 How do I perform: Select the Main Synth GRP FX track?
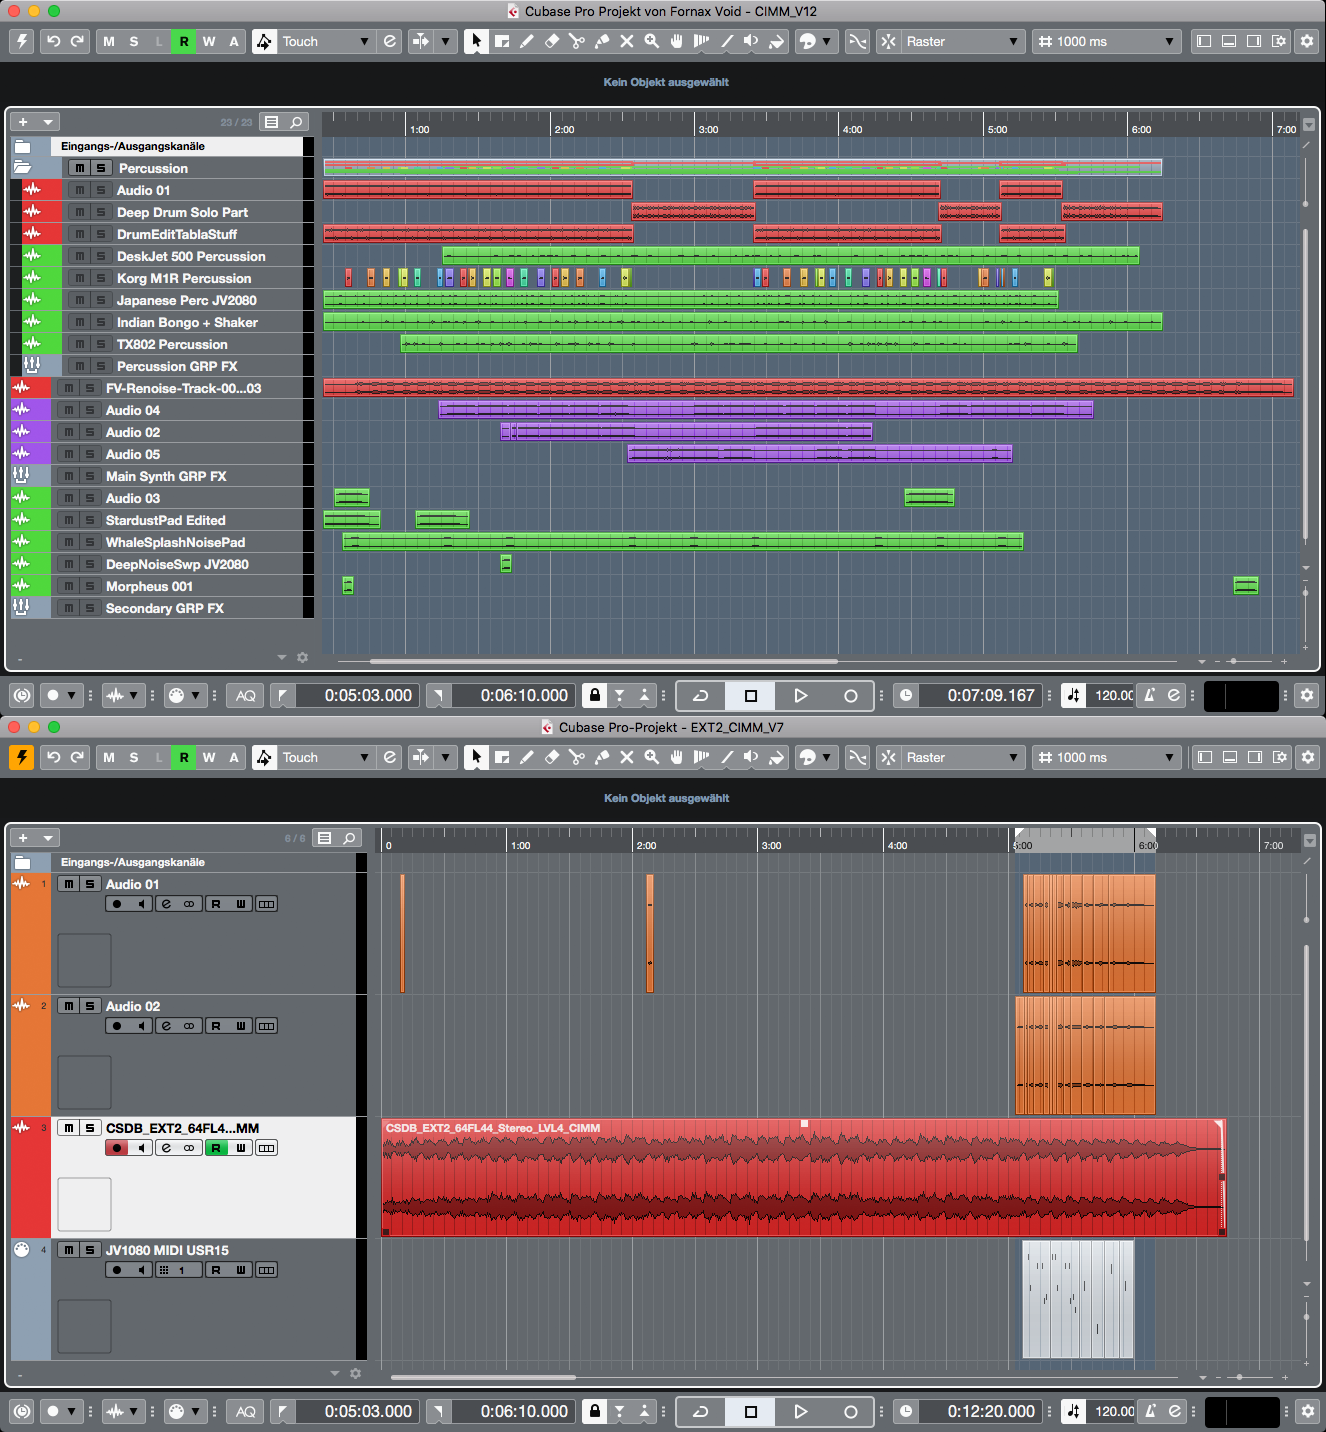click(166, 476)
